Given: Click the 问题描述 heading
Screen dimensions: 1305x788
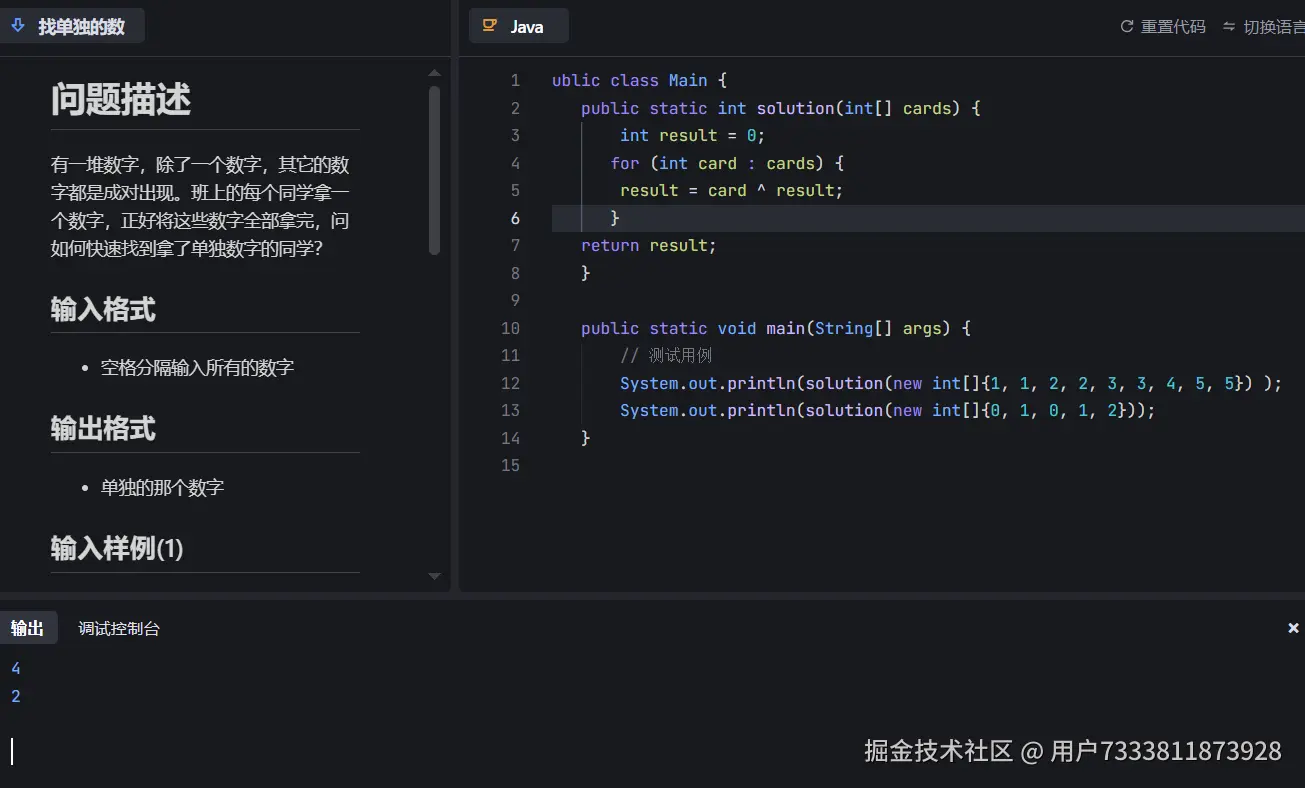Looking at the screenshot, I should [x=121, y=99].
